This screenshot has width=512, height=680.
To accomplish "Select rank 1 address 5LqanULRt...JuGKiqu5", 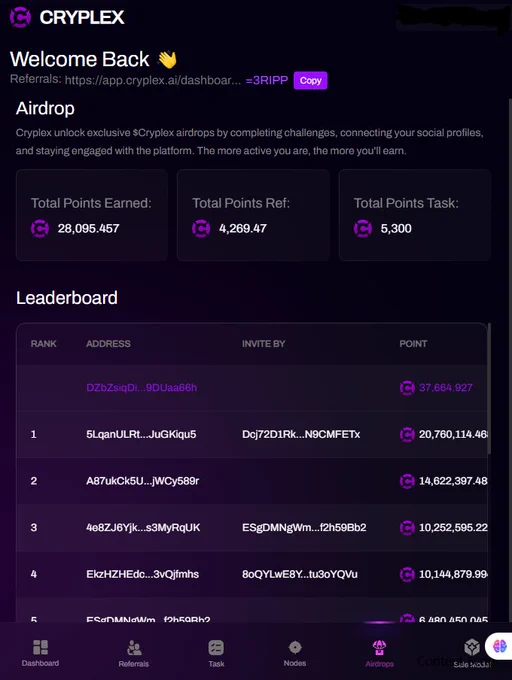I will [141, 434].
